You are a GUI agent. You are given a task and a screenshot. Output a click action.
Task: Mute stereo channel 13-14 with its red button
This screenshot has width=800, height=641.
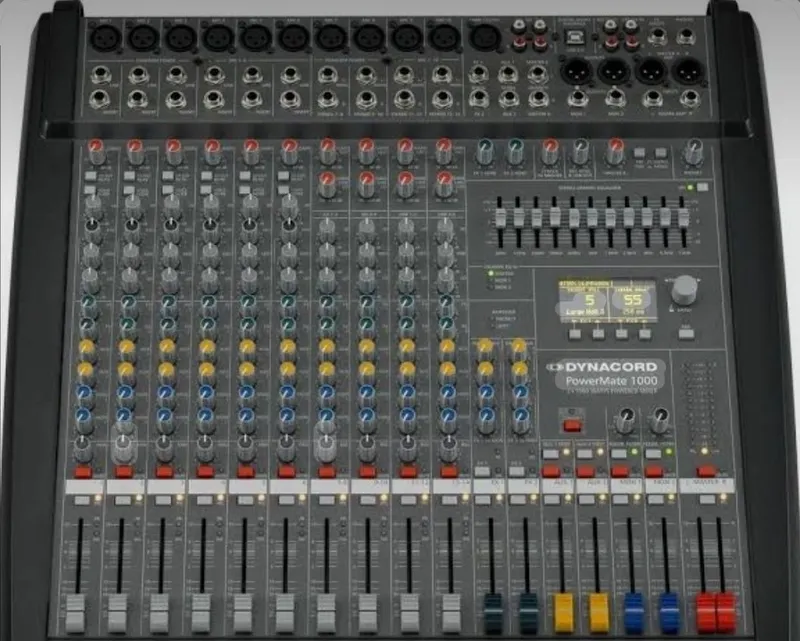[449, 472]
